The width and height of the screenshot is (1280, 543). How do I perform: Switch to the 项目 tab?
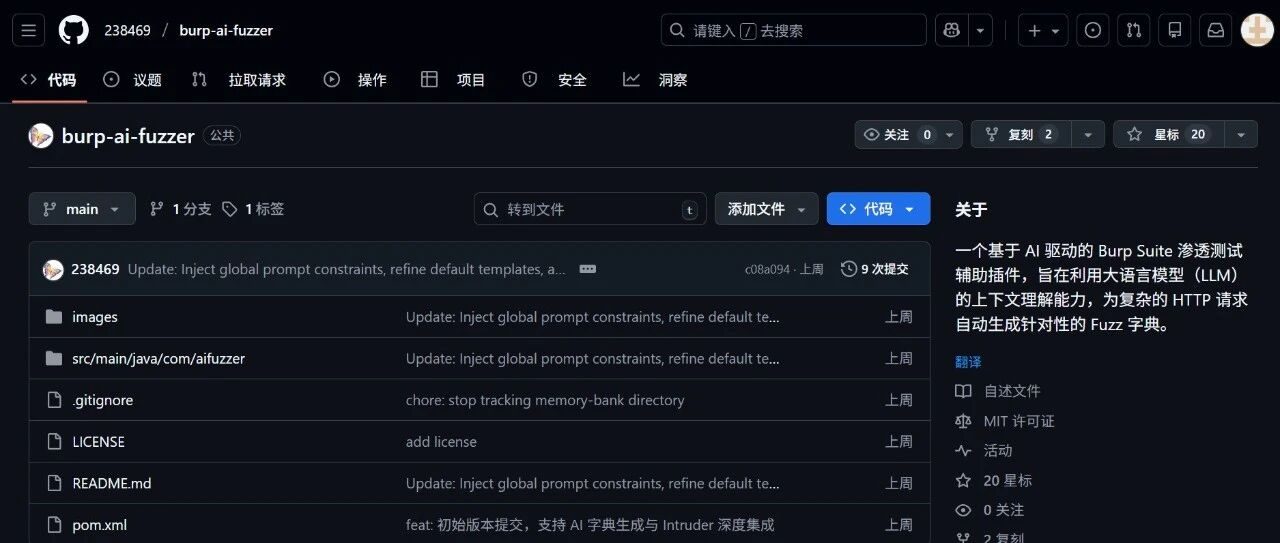point(453,79)
